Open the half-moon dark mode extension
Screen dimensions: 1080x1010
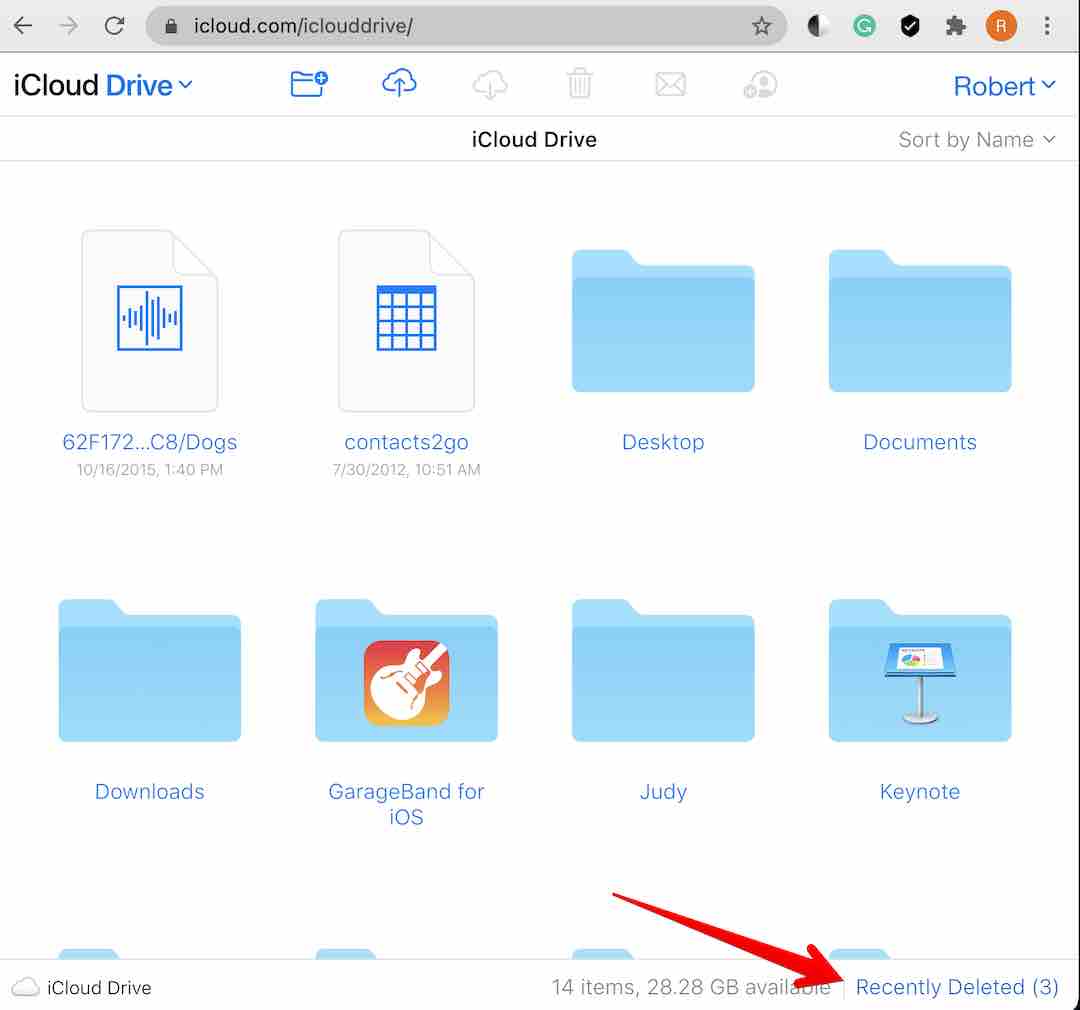click(818, 26)
